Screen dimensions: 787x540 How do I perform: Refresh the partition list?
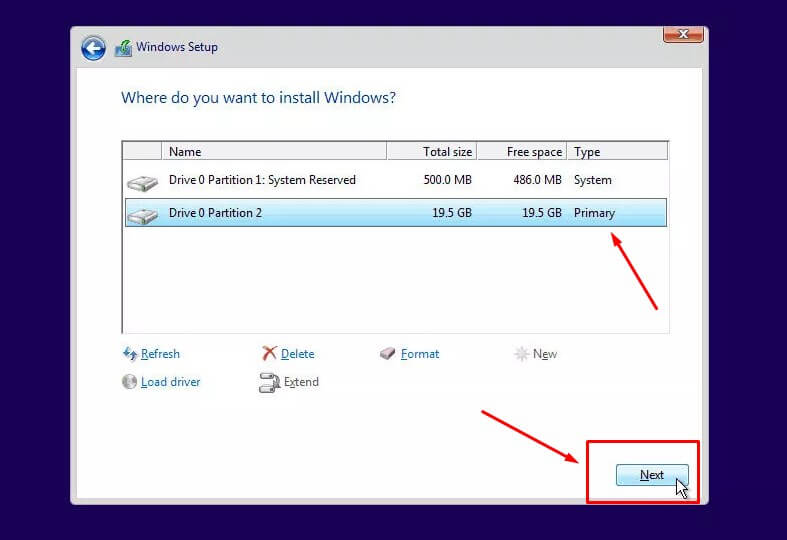pyautogui.click(x=160, y=354)
